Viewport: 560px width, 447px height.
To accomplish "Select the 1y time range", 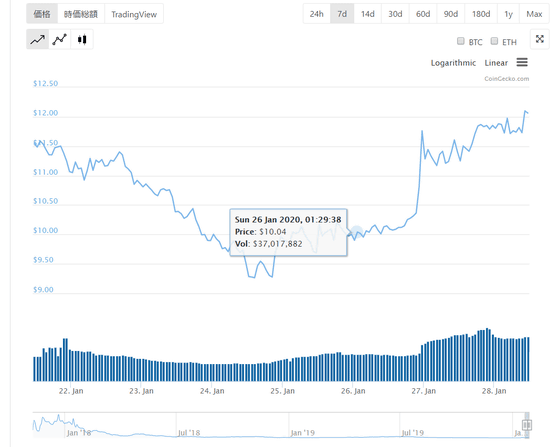I will 508,14.
